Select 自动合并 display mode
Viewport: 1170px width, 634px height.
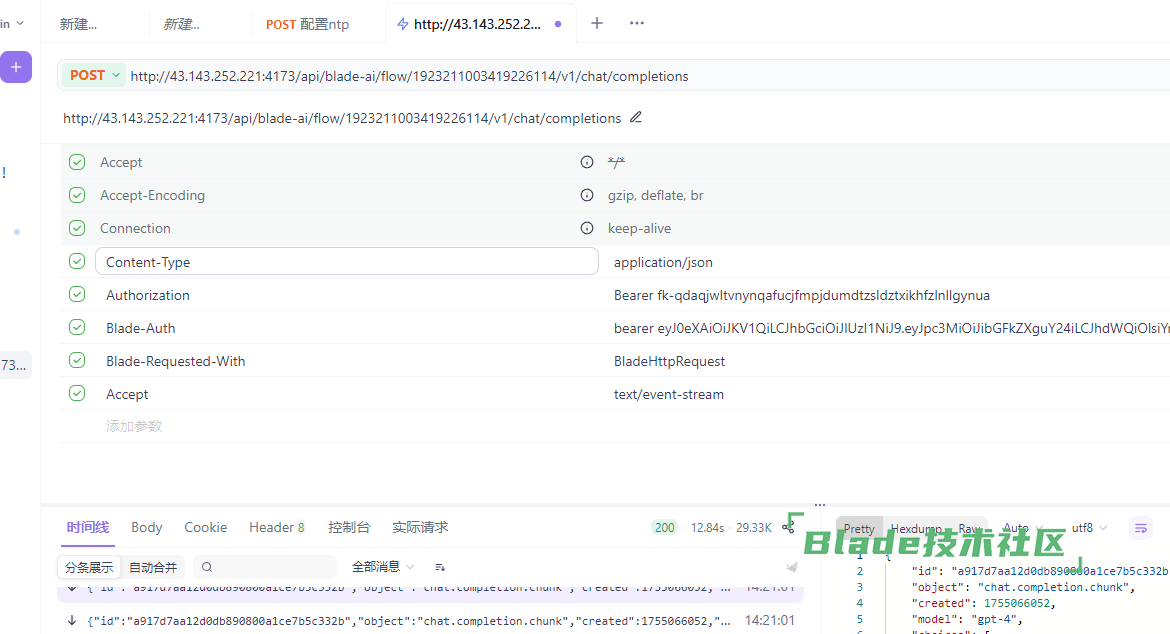153,568
